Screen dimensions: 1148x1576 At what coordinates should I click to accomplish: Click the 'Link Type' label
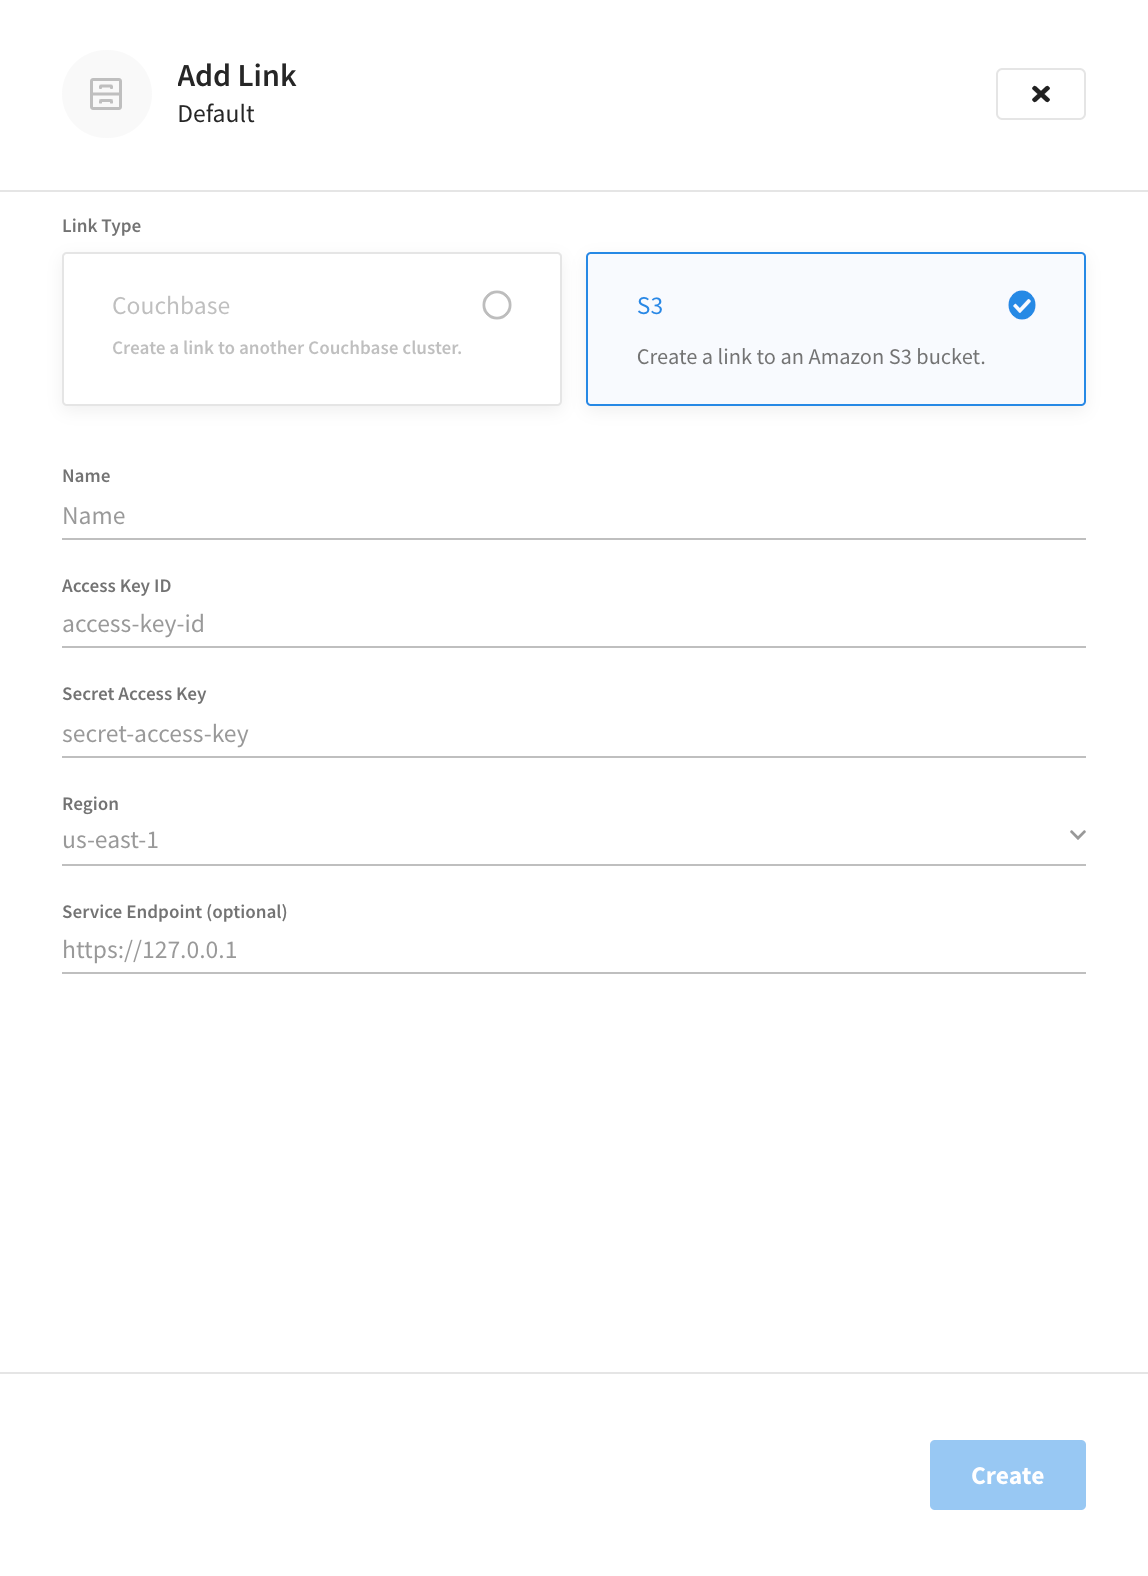coord(101,226)
